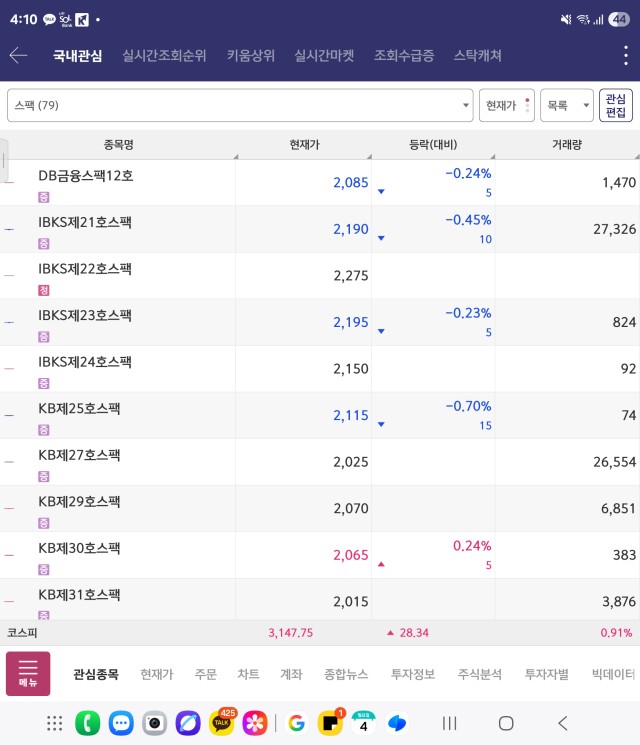The image size is (640, 745).
Task: Open the app drawer grid icon
Action: [x=55, y=723]
